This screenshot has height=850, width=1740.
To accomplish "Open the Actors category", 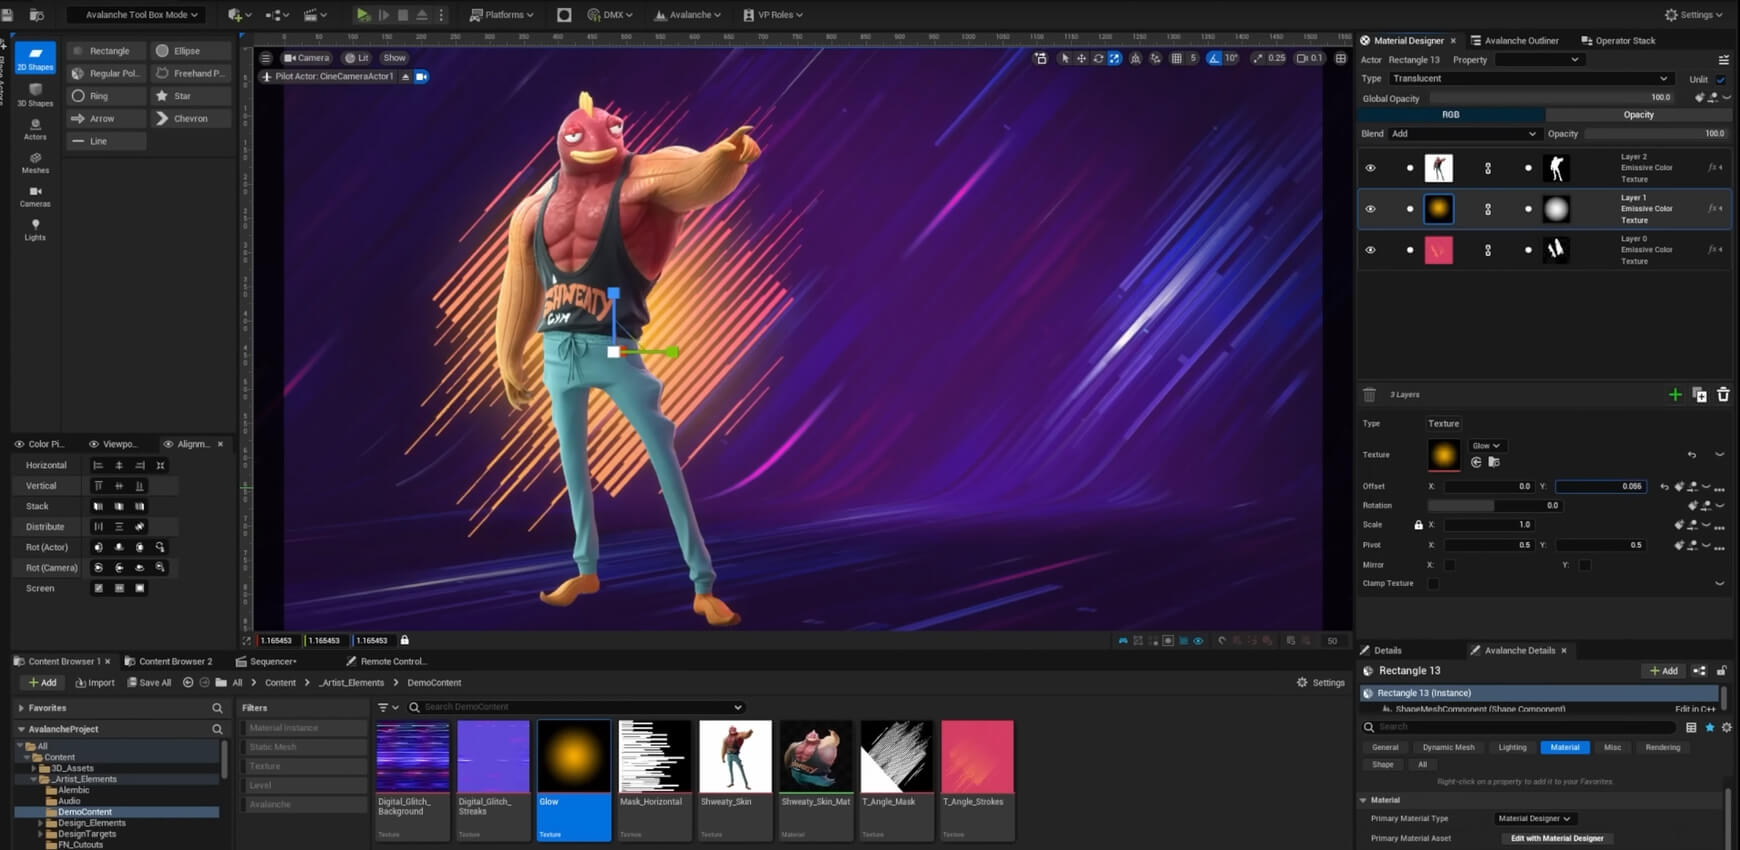I will click(x=35, y=129).
